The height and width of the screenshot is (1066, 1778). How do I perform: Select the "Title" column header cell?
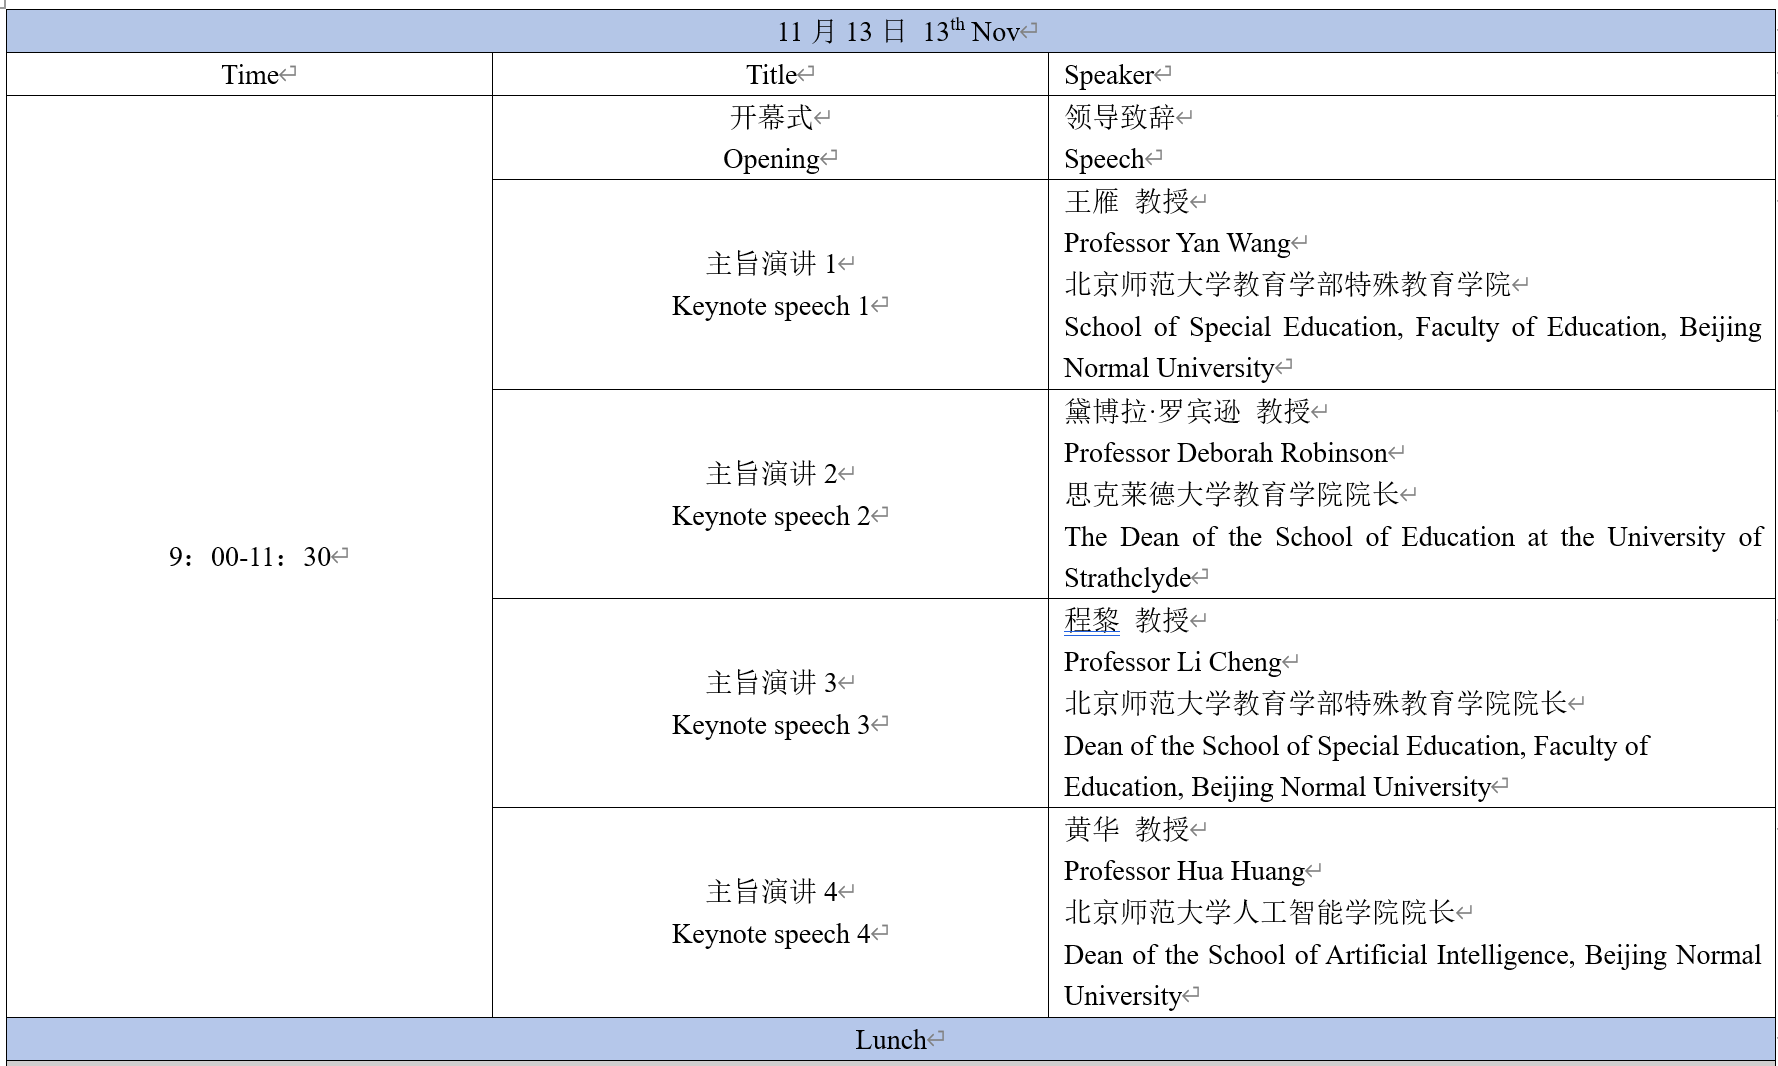pos(771,75)
